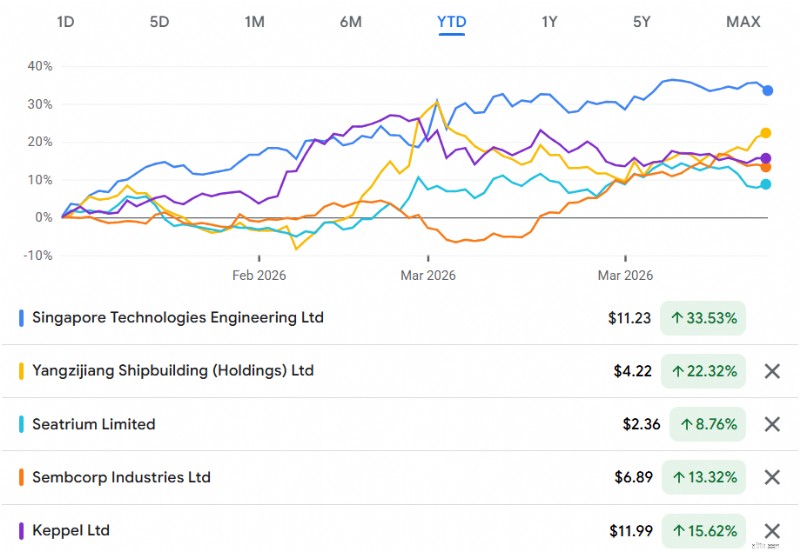Click the 15.62% gain badge
The image size is (800, 551).
point(704,531)
